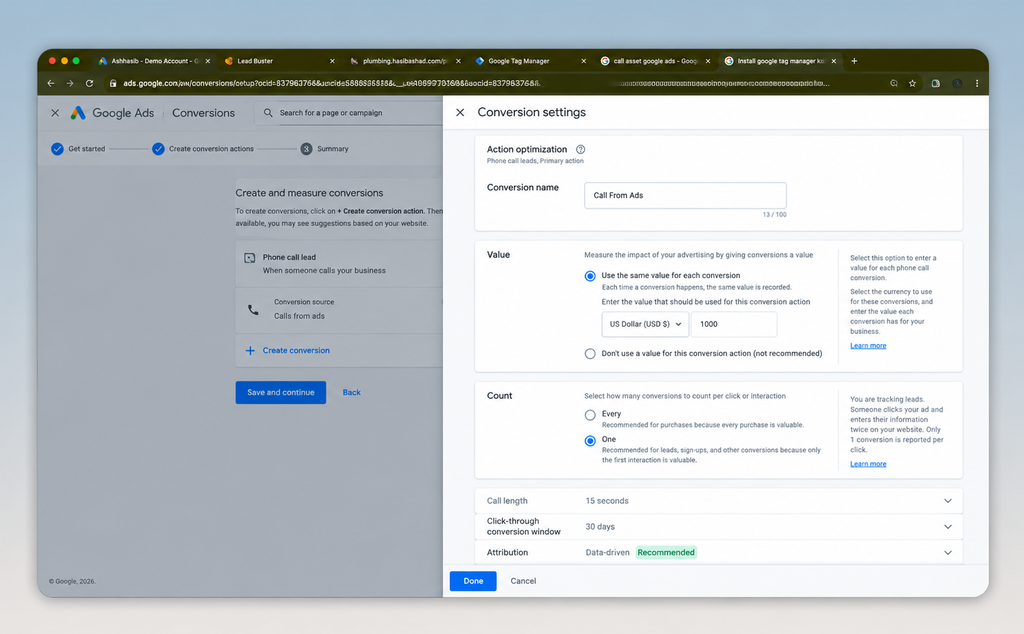Expand Click-through conversion window section

coord(948,527)
